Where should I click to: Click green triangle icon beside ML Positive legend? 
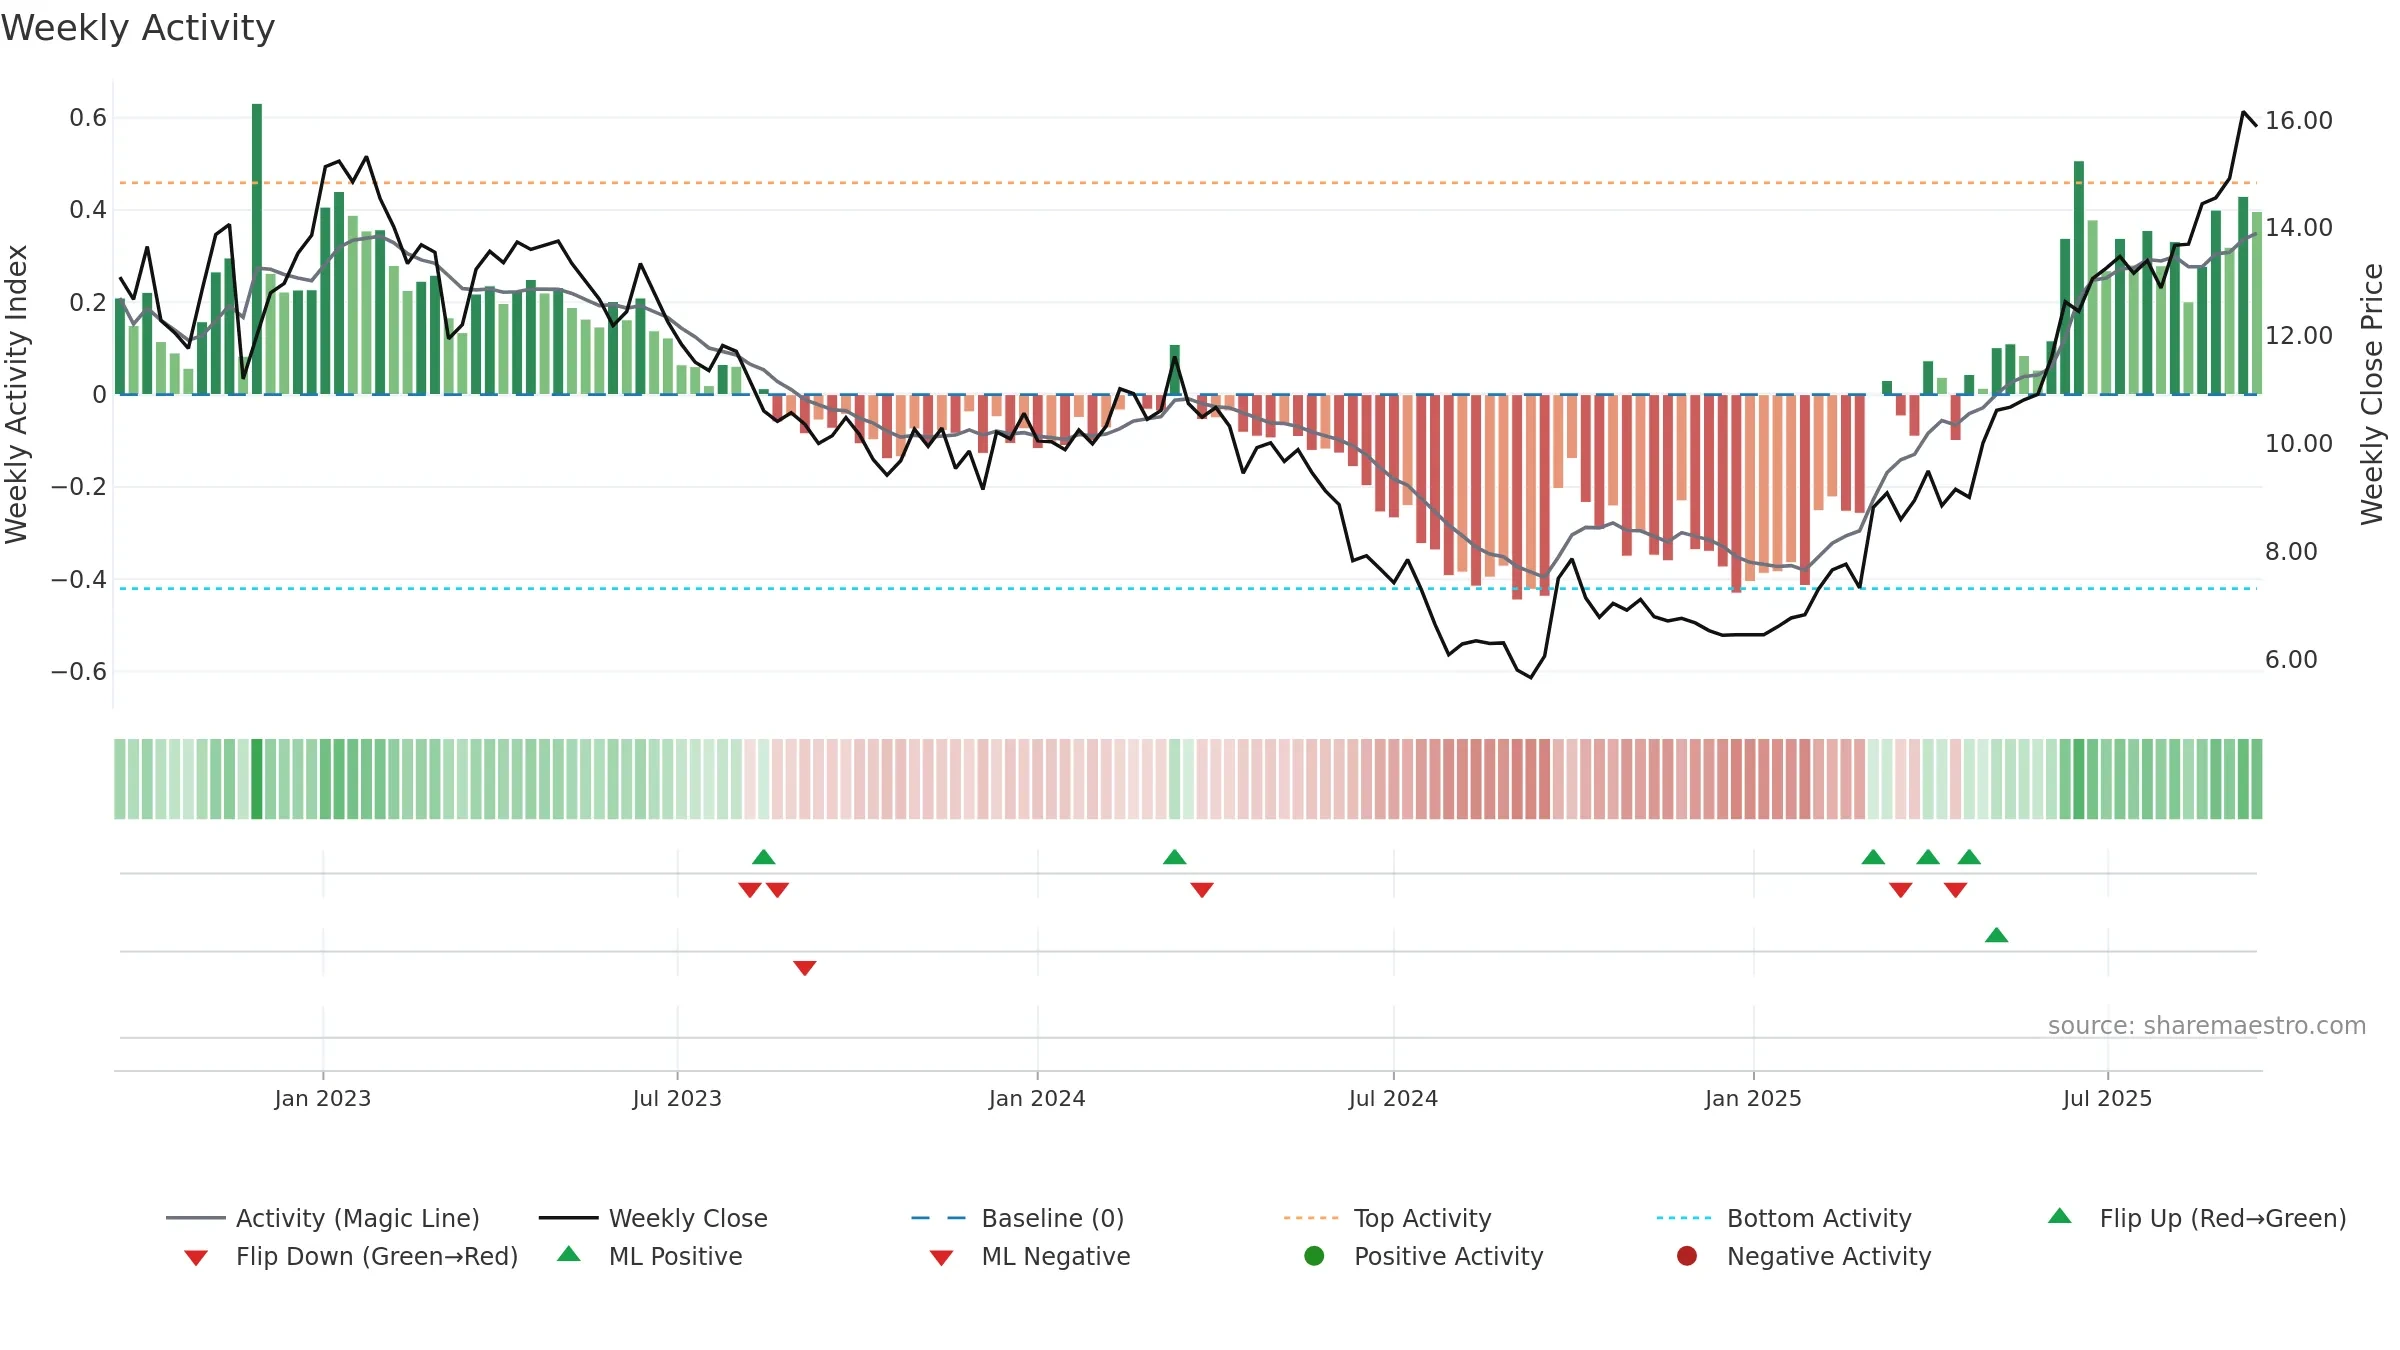point(569,1254)
